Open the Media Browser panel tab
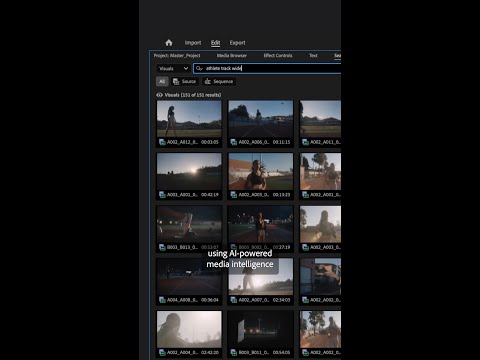Viewport: 480px width, 360px height. point(232,56)
